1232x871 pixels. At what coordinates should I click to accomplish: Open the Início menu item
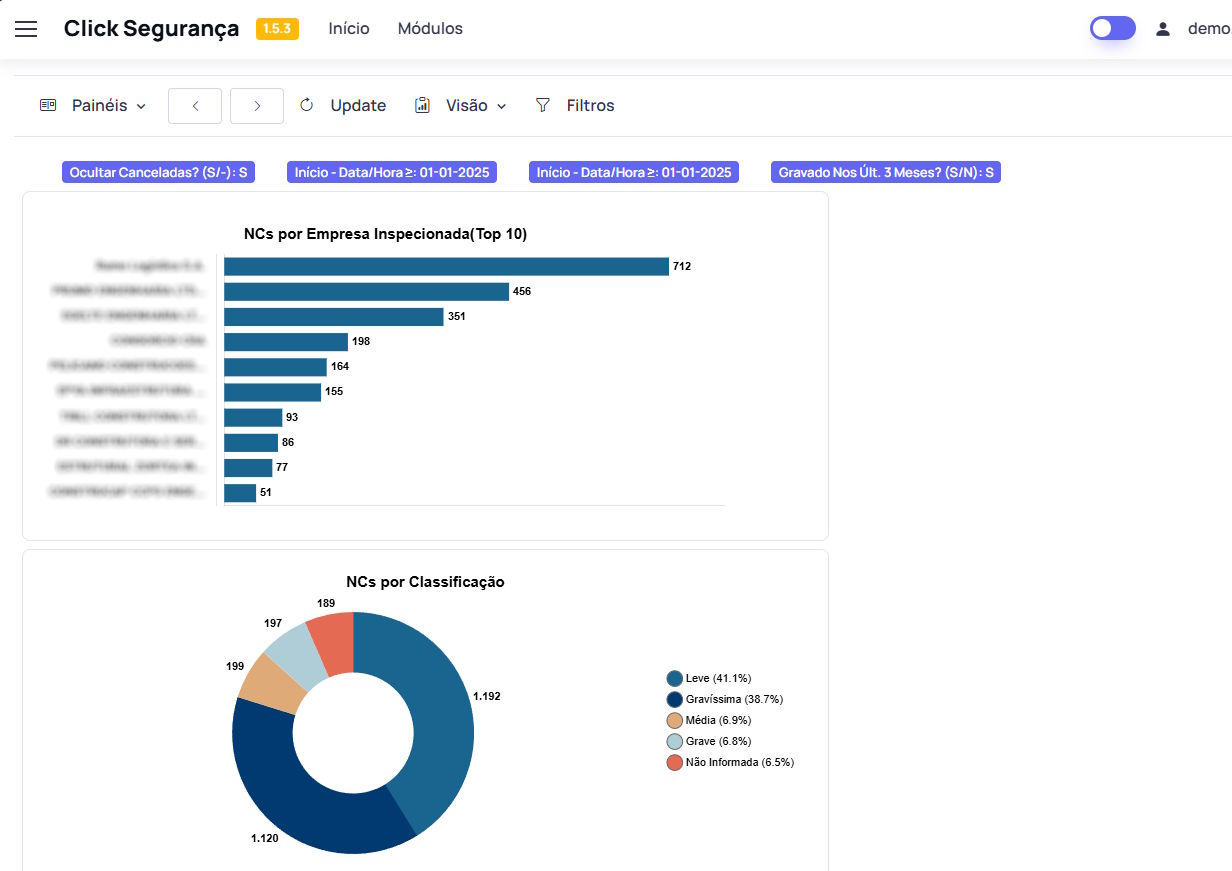349,29
